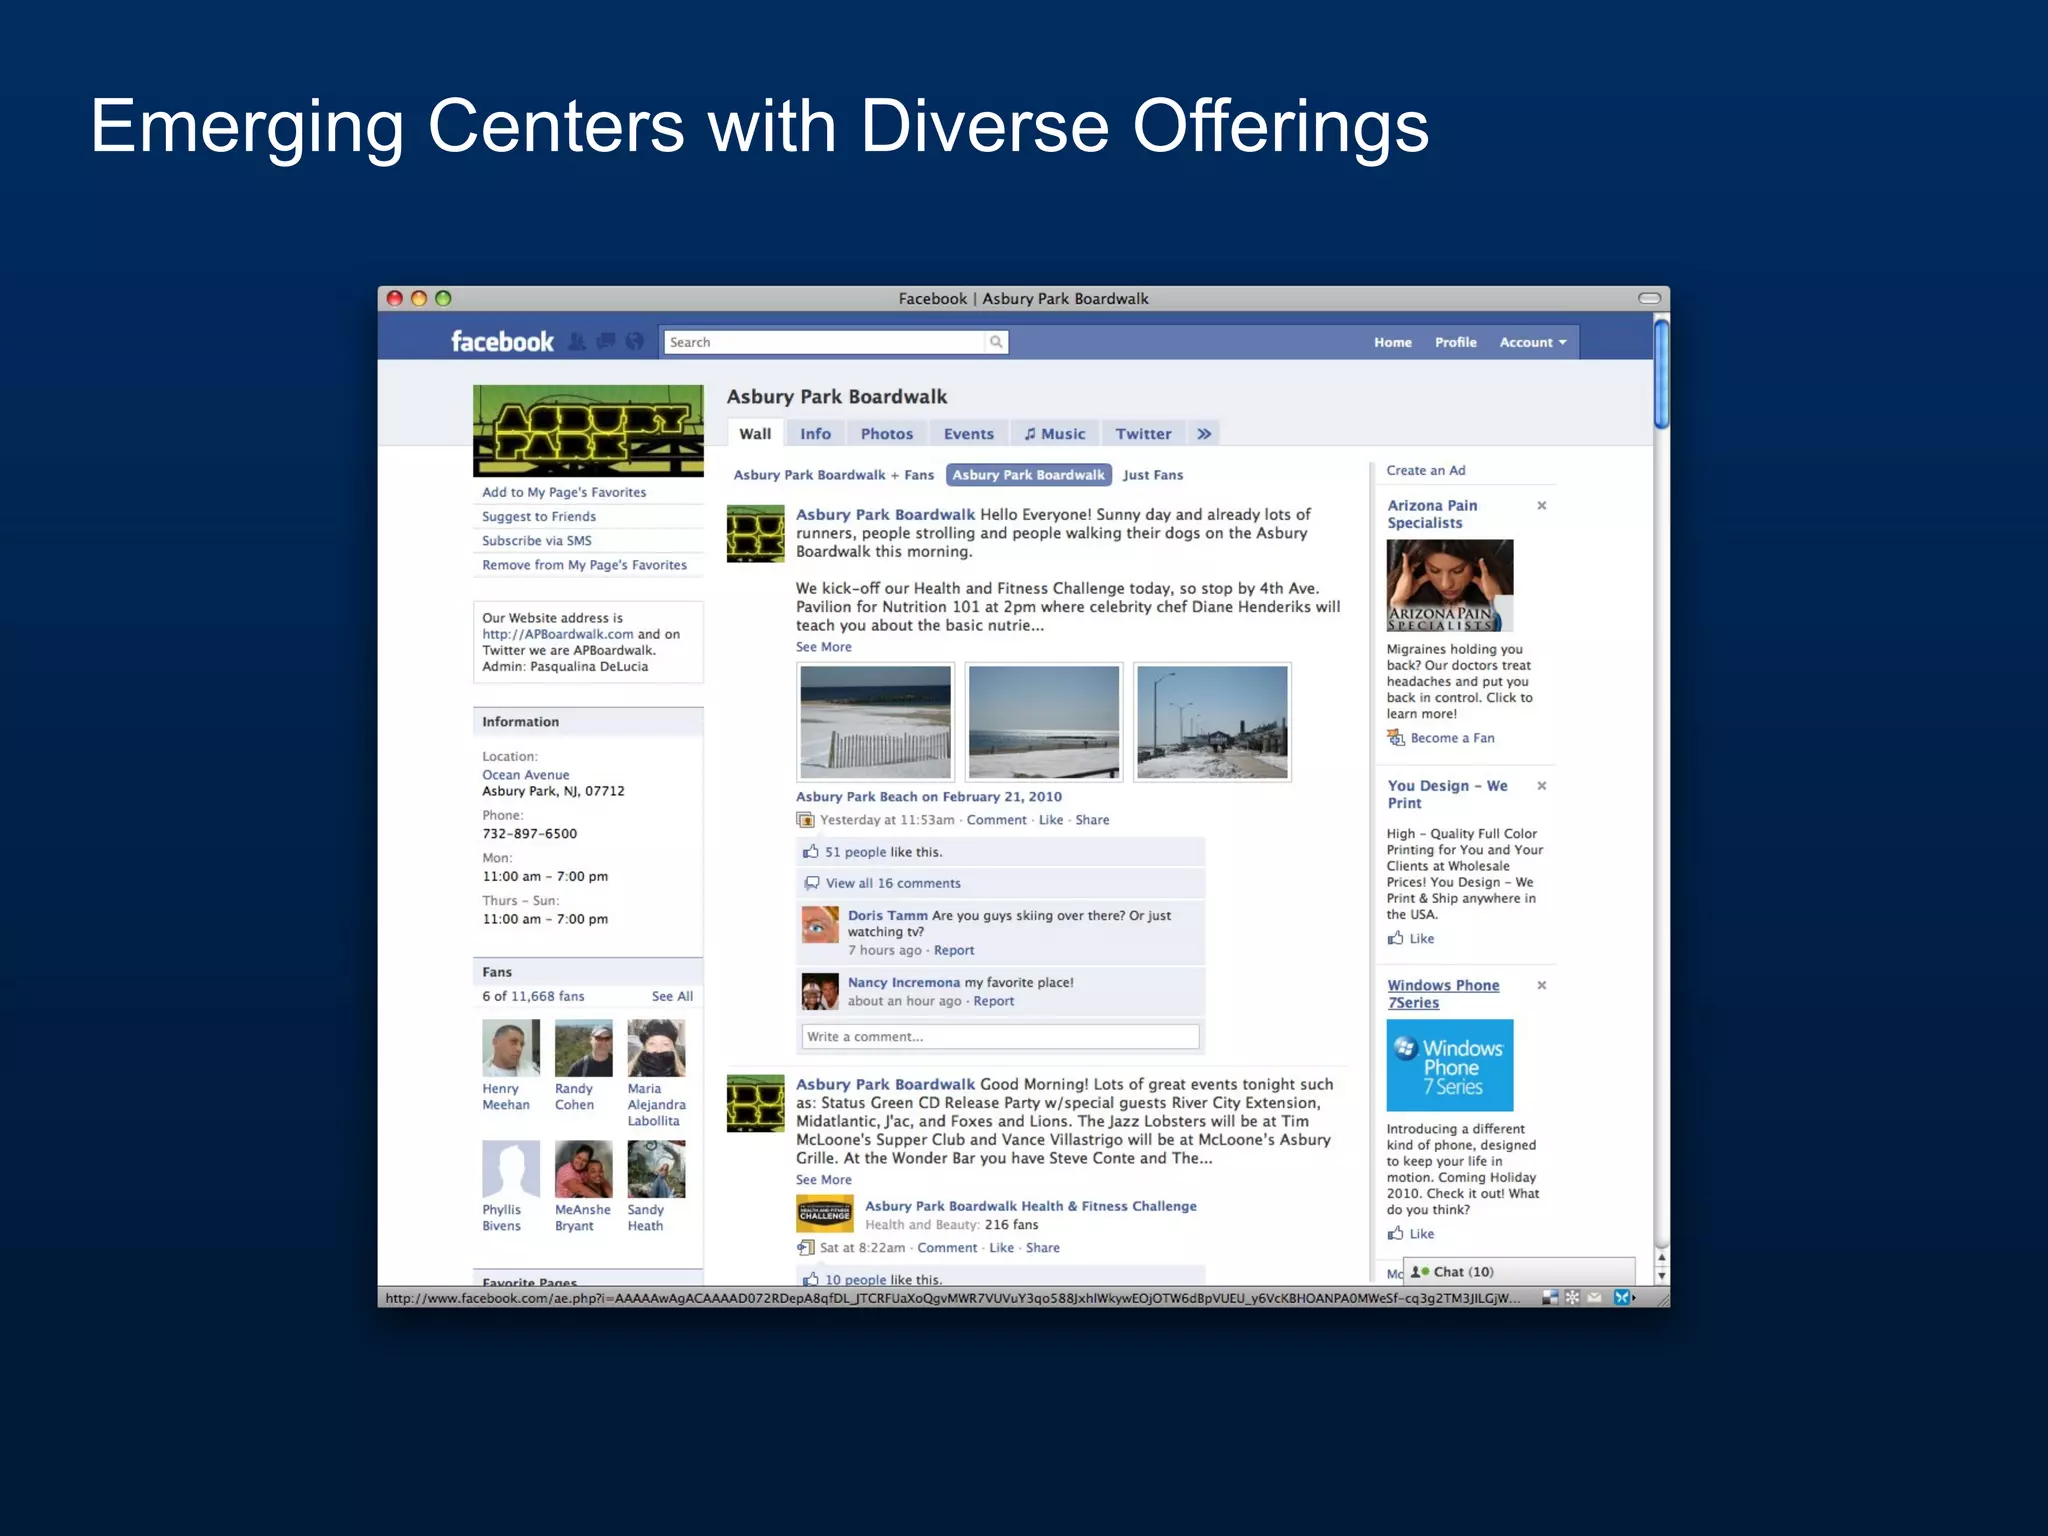Click mail envelope icon in status bar
Image resolution: width=2048 pixels, height=1536 pixels.
click(x=1594, y=1297)
